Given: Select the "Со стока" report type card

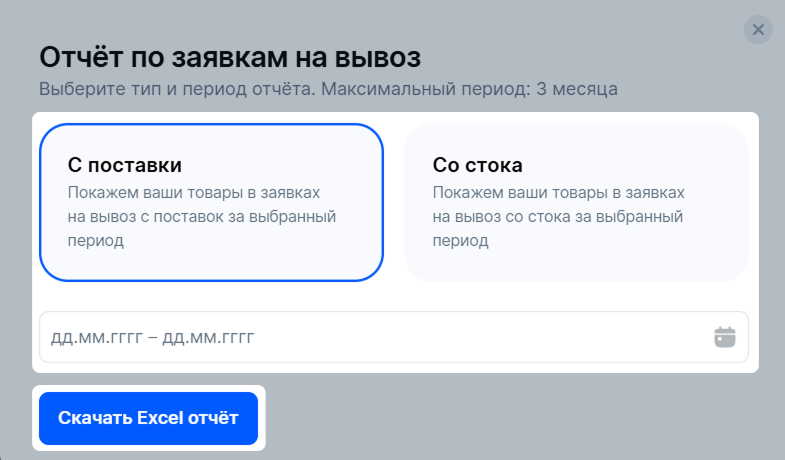Looking at the screenshot, I should click(x=576, y=202).
